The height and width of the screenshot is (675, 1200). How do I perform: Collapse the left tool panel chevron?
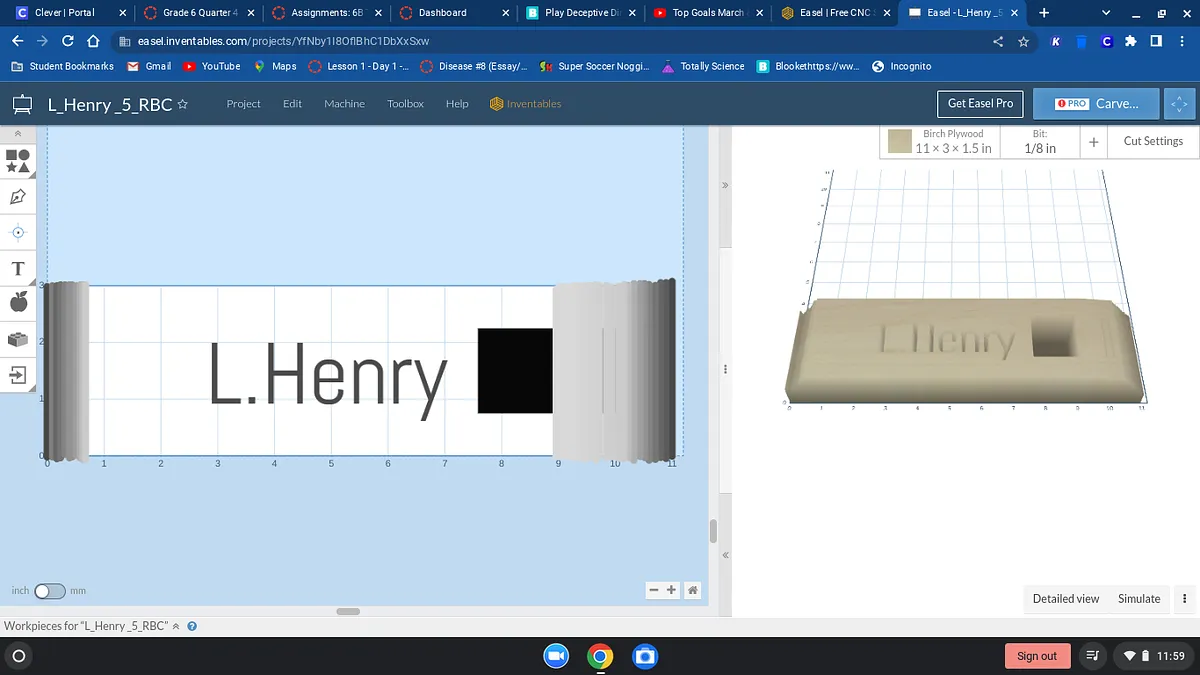click(x=18, y=134)
